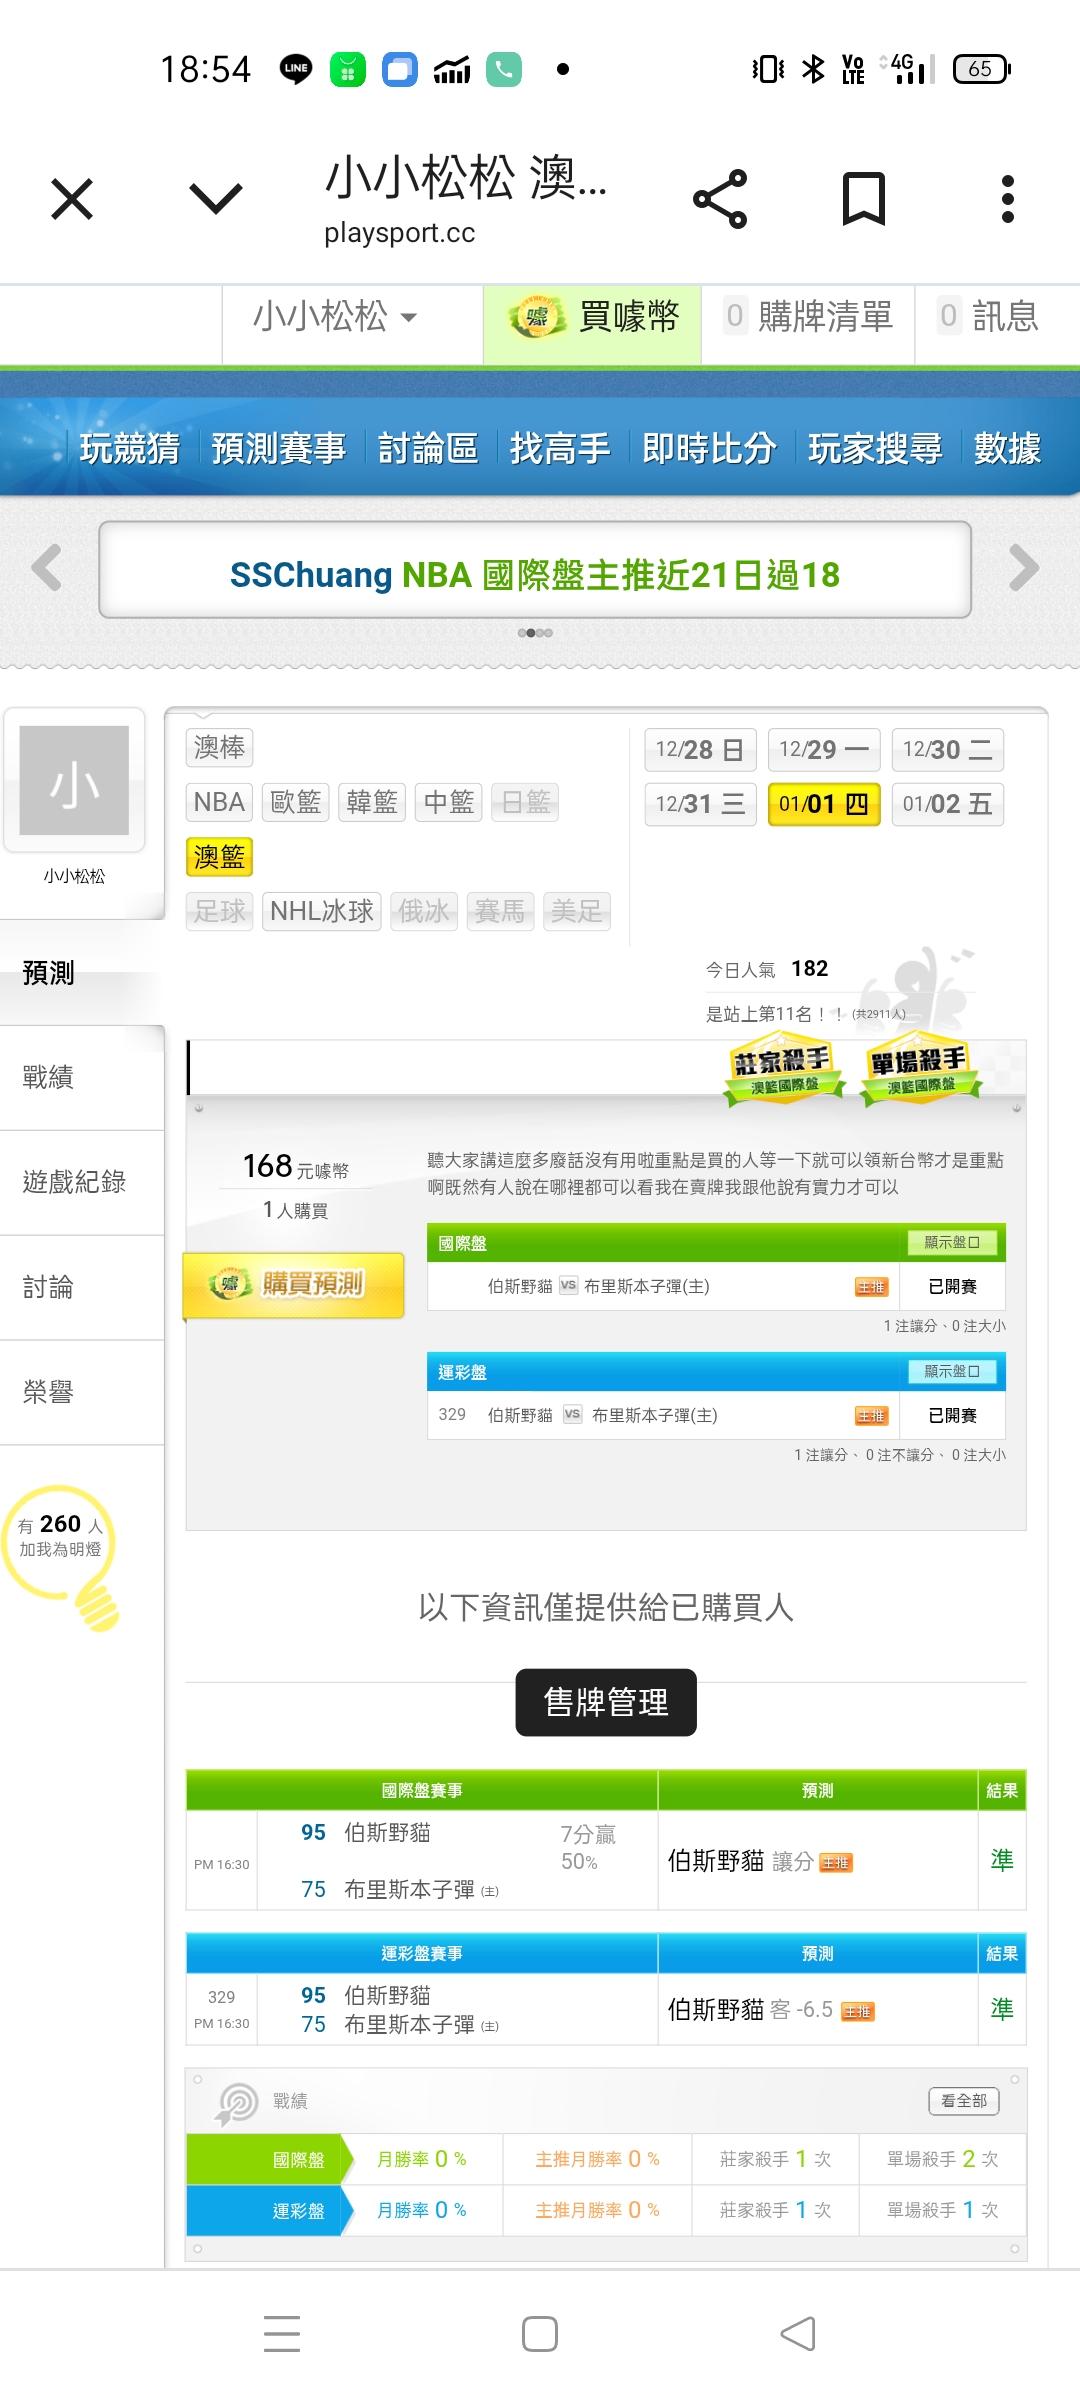Select the 戰績 sidebar tab
1080x2400 pixels.
(48, 1077)
